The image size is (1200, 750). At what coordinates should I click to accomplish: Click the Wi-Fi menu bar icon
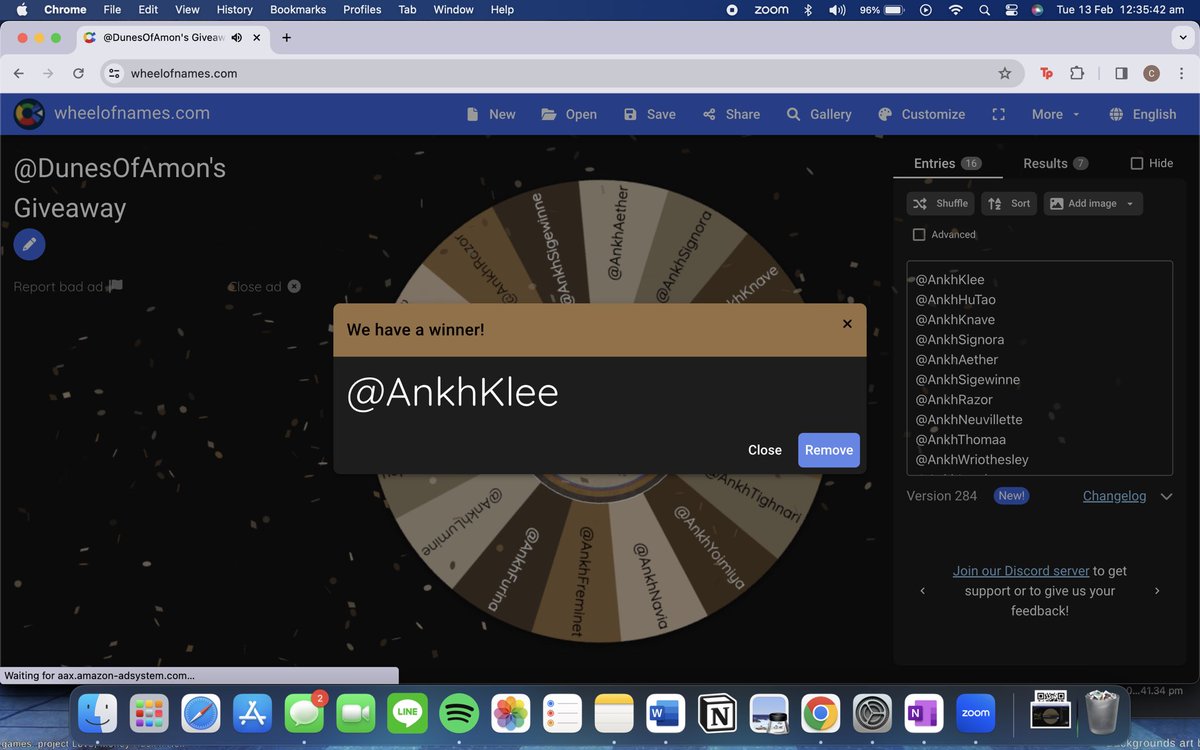tap(956, 10)
